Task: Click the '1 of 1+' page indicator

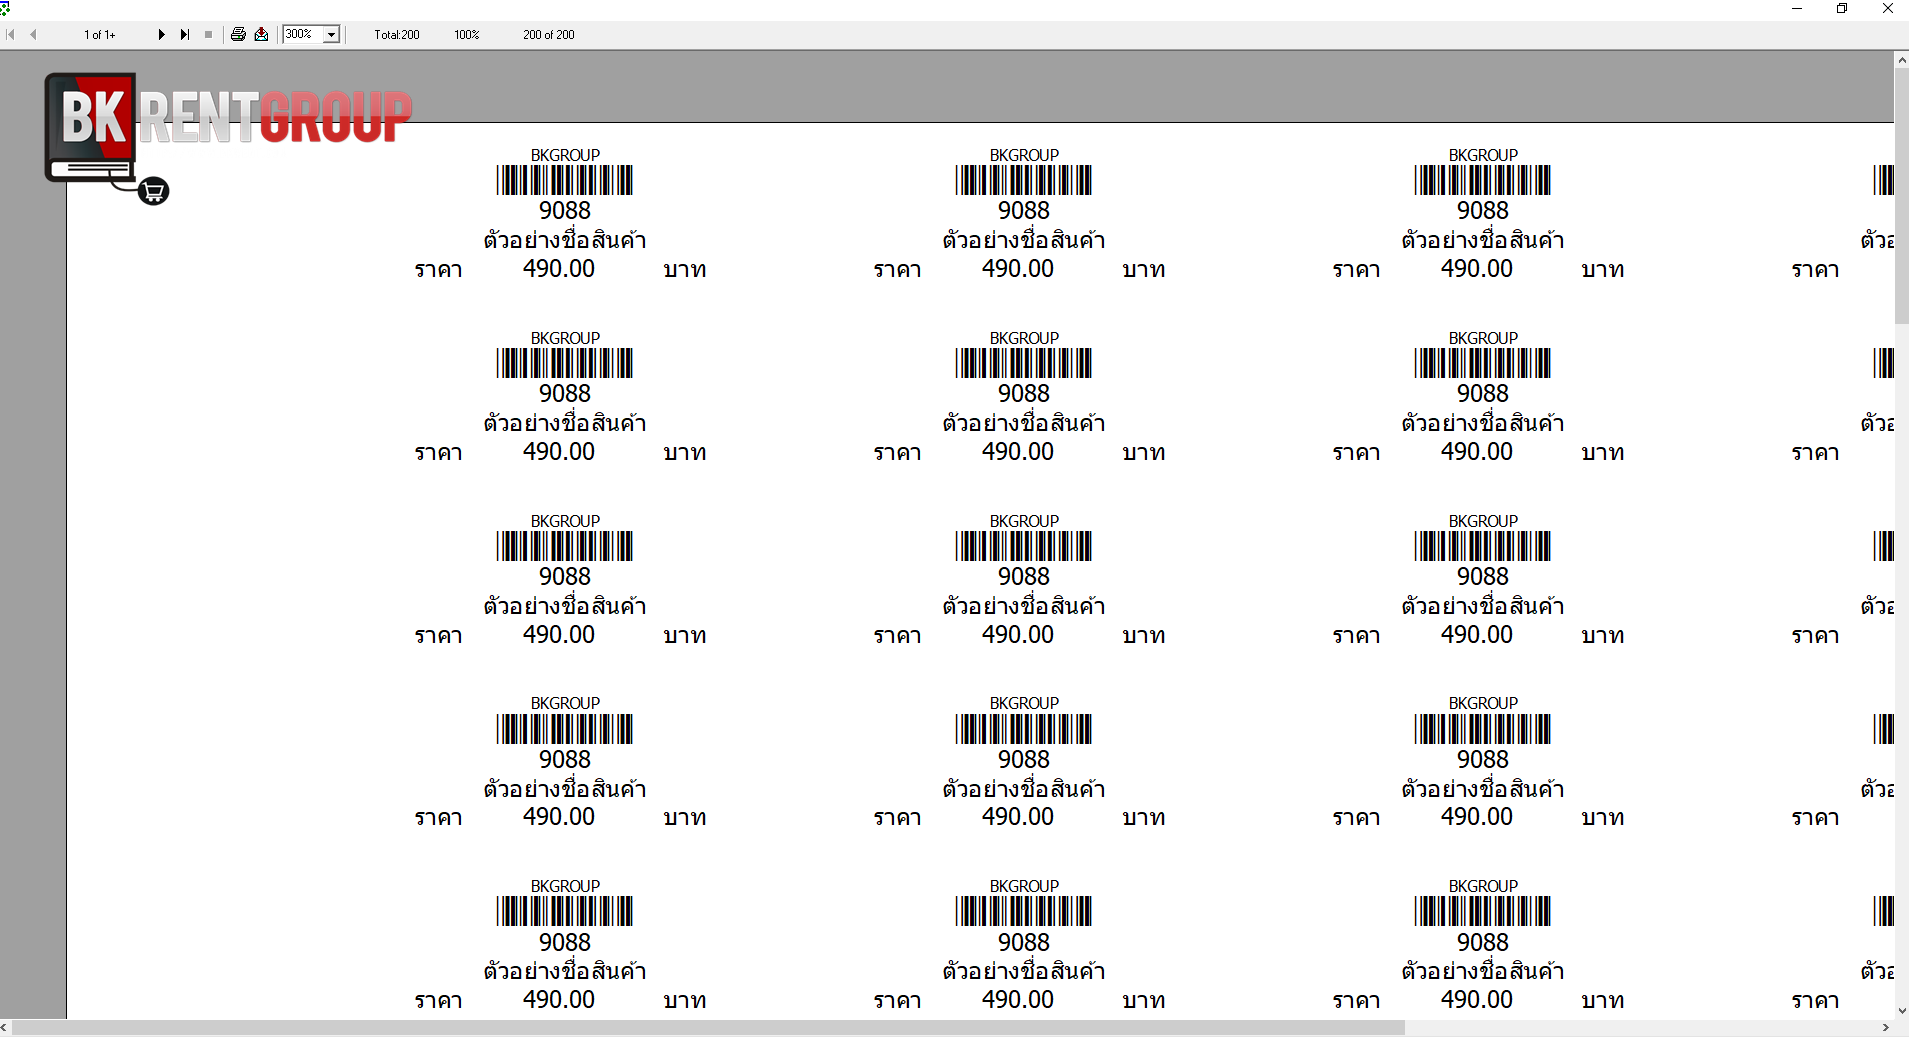Action: [100, 35]
